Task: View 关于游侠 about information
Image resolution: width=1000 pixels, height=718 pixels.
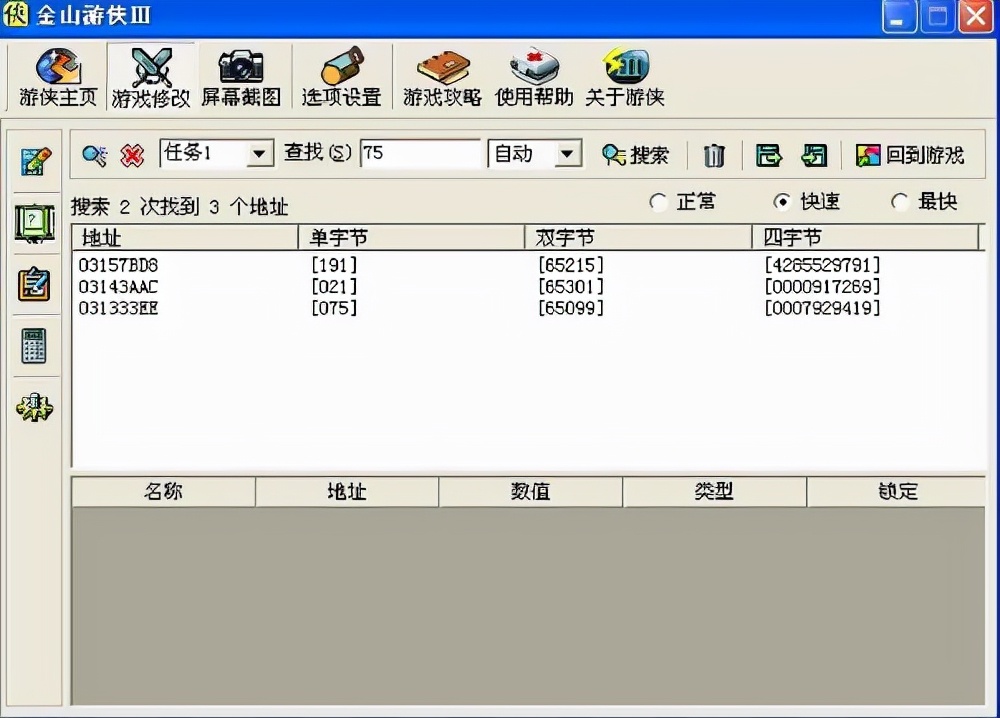Action: [x=625, y=75]
